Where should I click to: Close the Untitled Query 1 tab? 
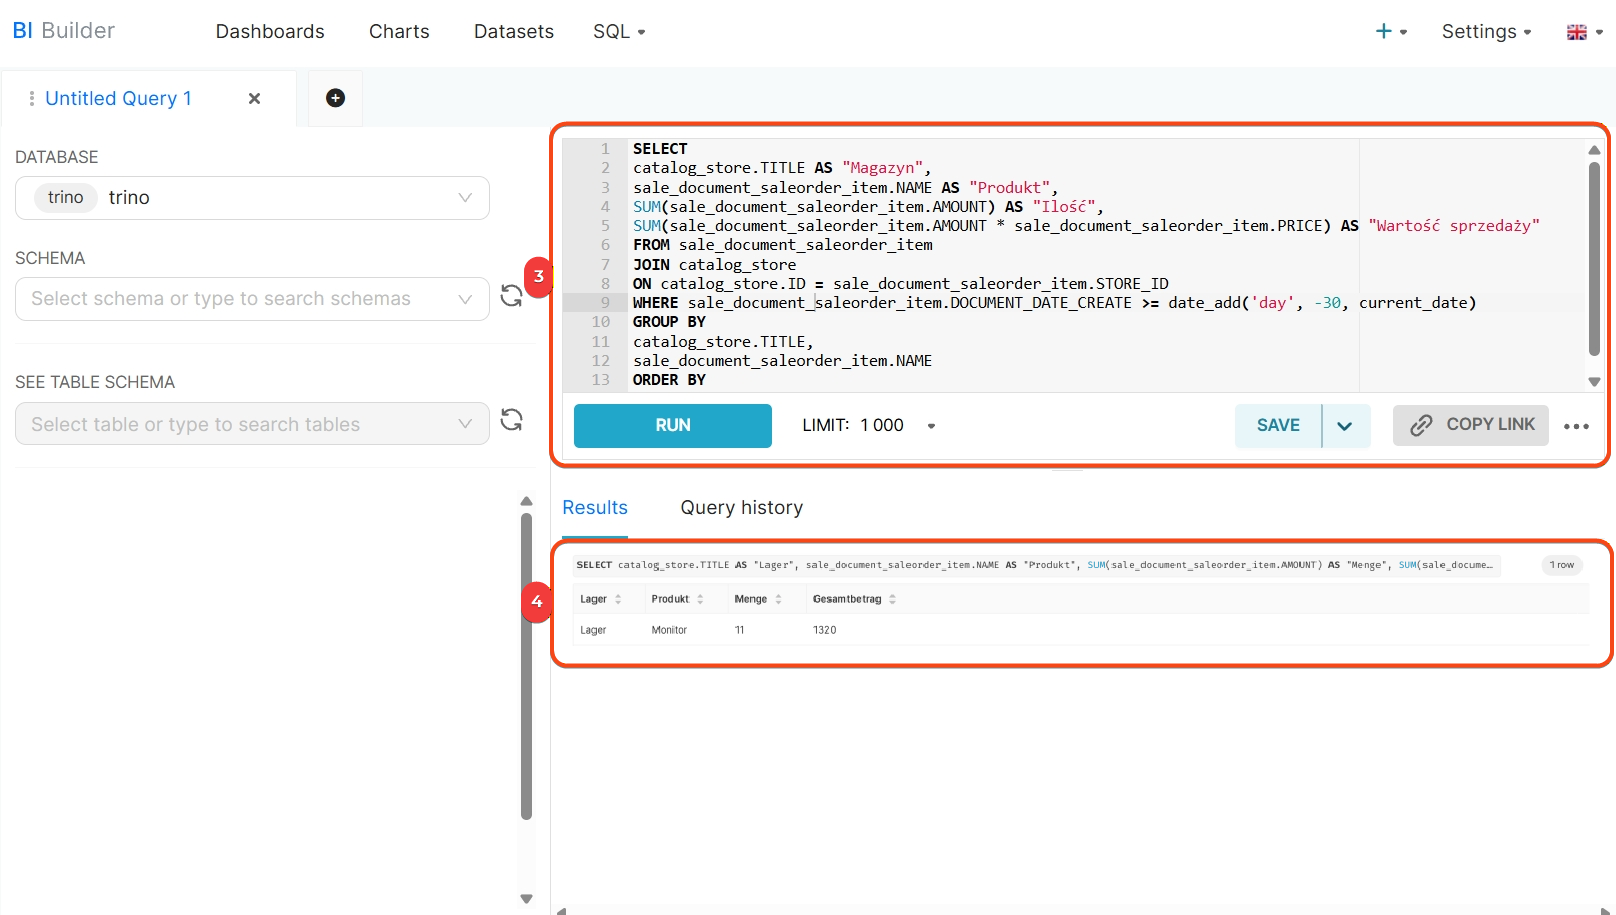pyautogui.click(x=254, y=98)
